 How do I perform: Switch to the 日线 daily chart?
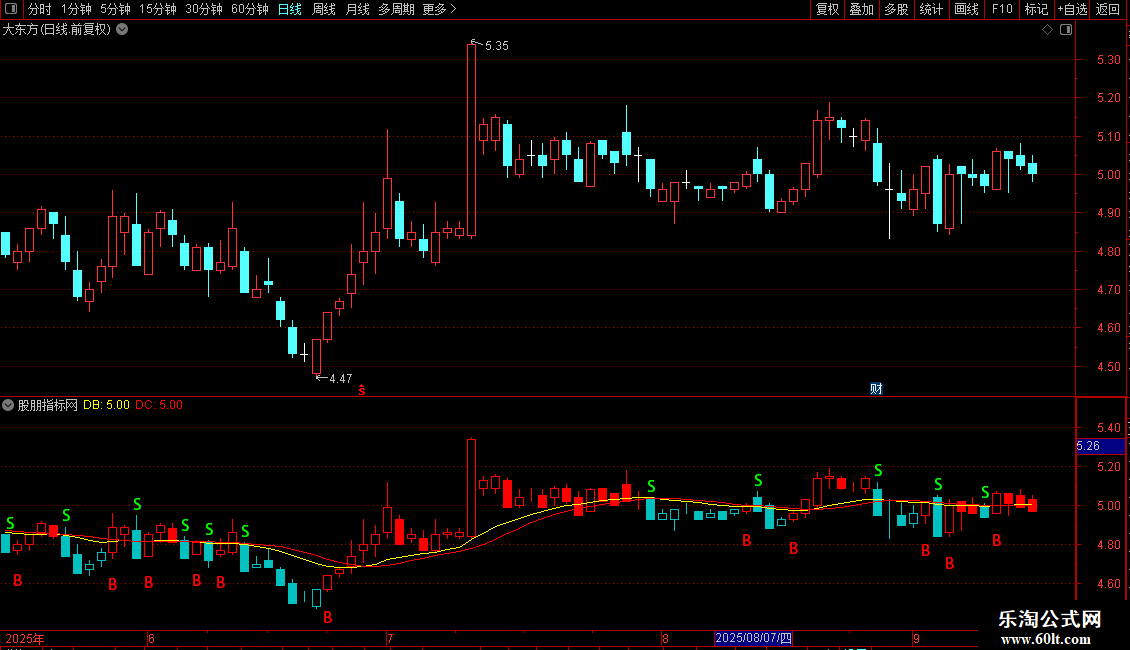click(290, 9)
